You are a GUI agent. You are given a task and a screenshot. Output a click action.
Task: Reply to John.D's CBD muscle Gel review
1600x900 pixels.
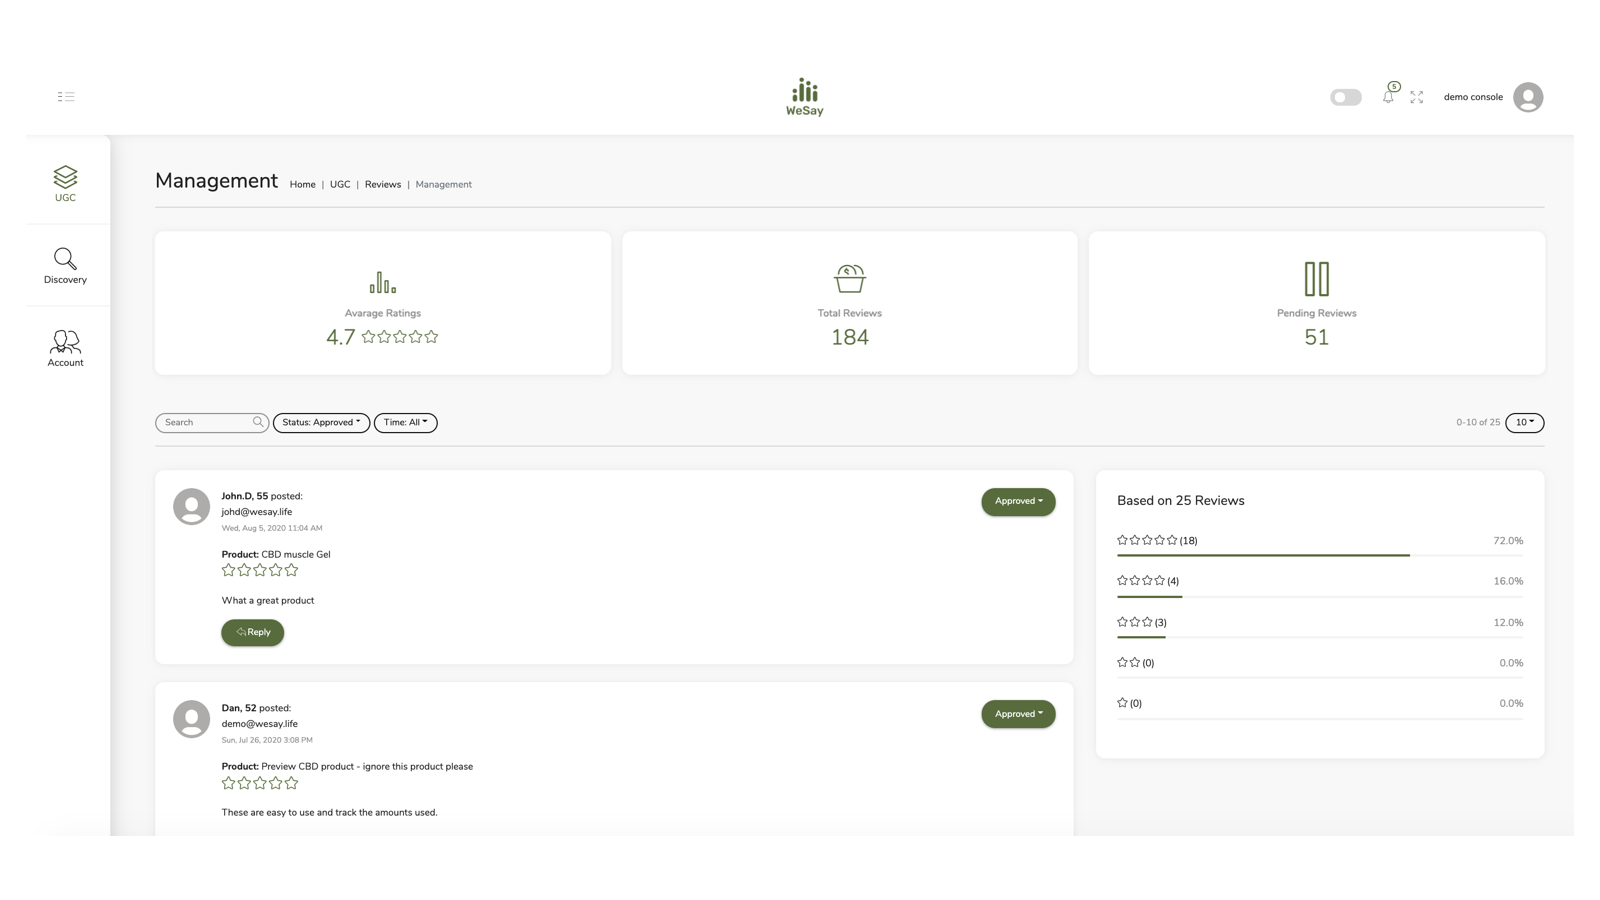coord(252,632)
